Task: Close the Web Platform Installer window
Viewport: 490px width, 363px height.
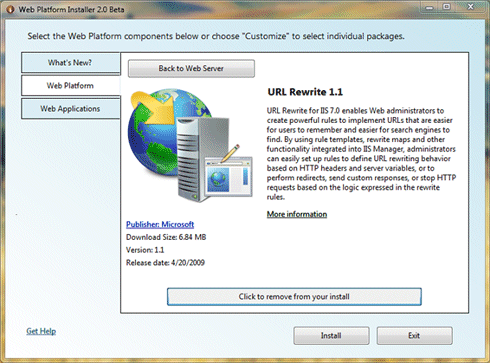Action: pyautogui.click(x=470, y=7)
